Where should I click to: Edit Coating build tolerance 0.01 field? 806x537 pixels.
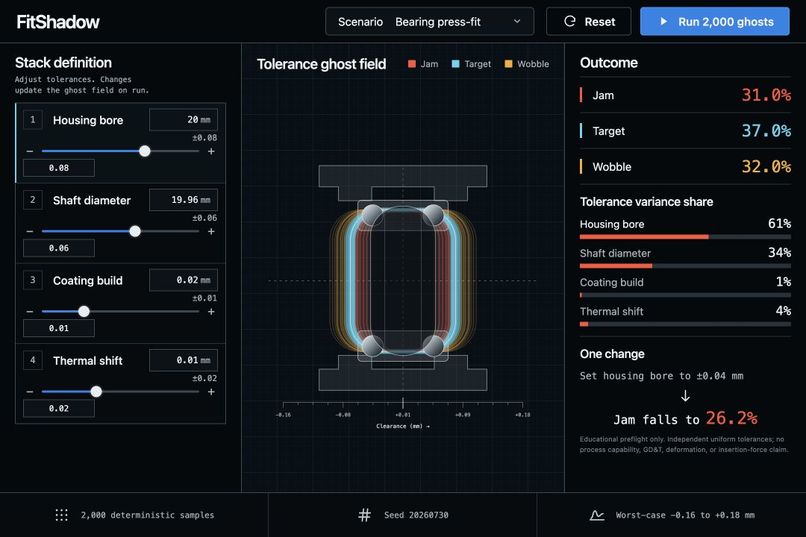tap(59, 328)
